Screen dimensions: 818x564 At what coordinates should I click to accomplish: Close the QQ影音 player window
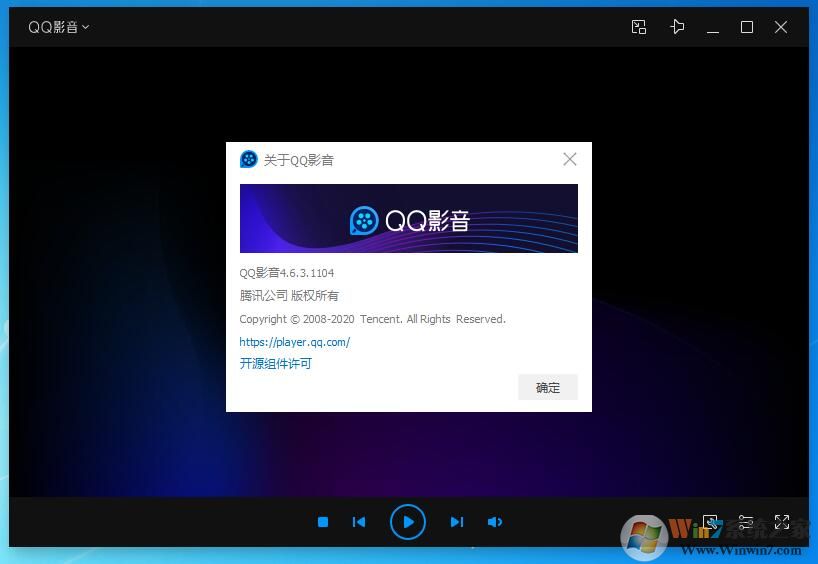pos(781,27)
